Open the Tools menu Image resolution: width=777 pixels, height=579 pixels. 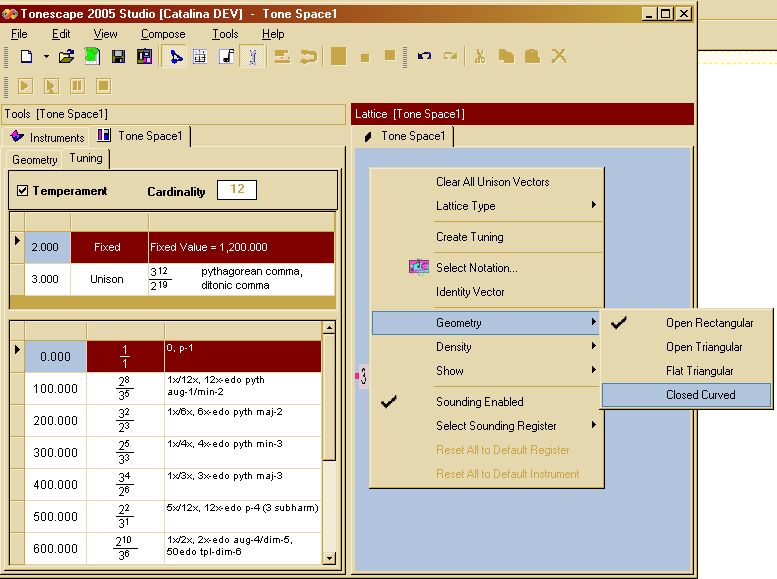coord(225,34)
